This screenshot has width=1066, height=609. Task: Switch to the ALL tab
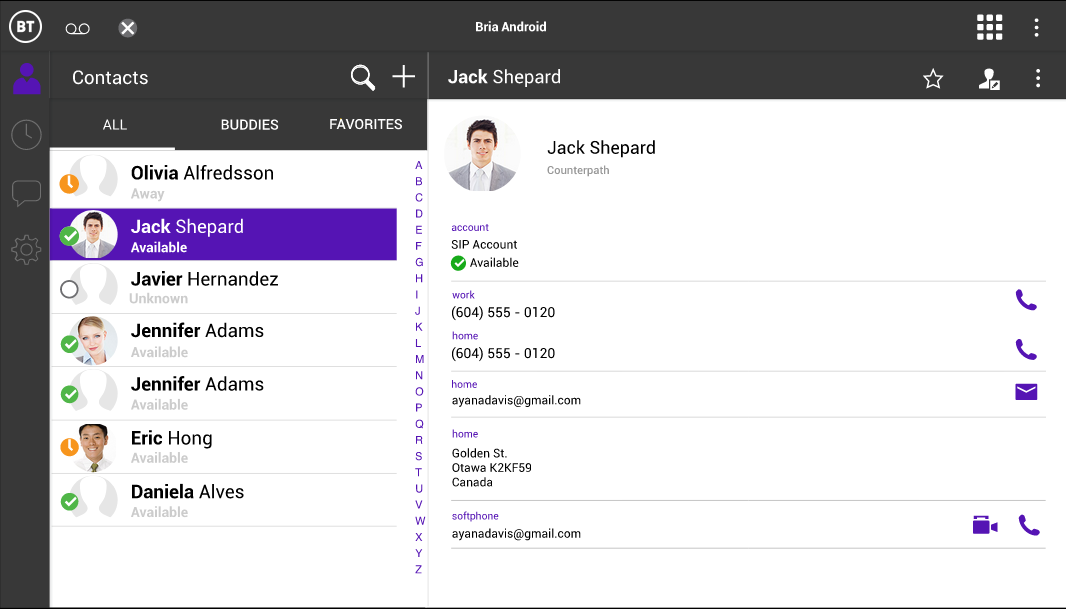pyautogui.click(x=114, y=125)
